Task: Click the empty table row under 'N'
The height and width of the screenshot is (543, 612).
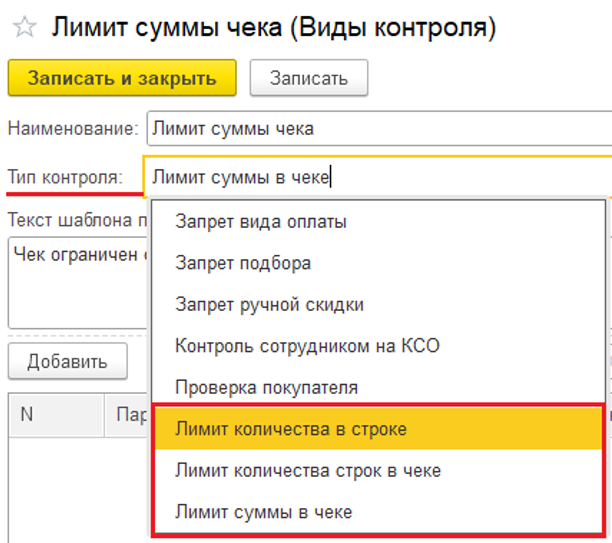Action: (x=55, y=480)
